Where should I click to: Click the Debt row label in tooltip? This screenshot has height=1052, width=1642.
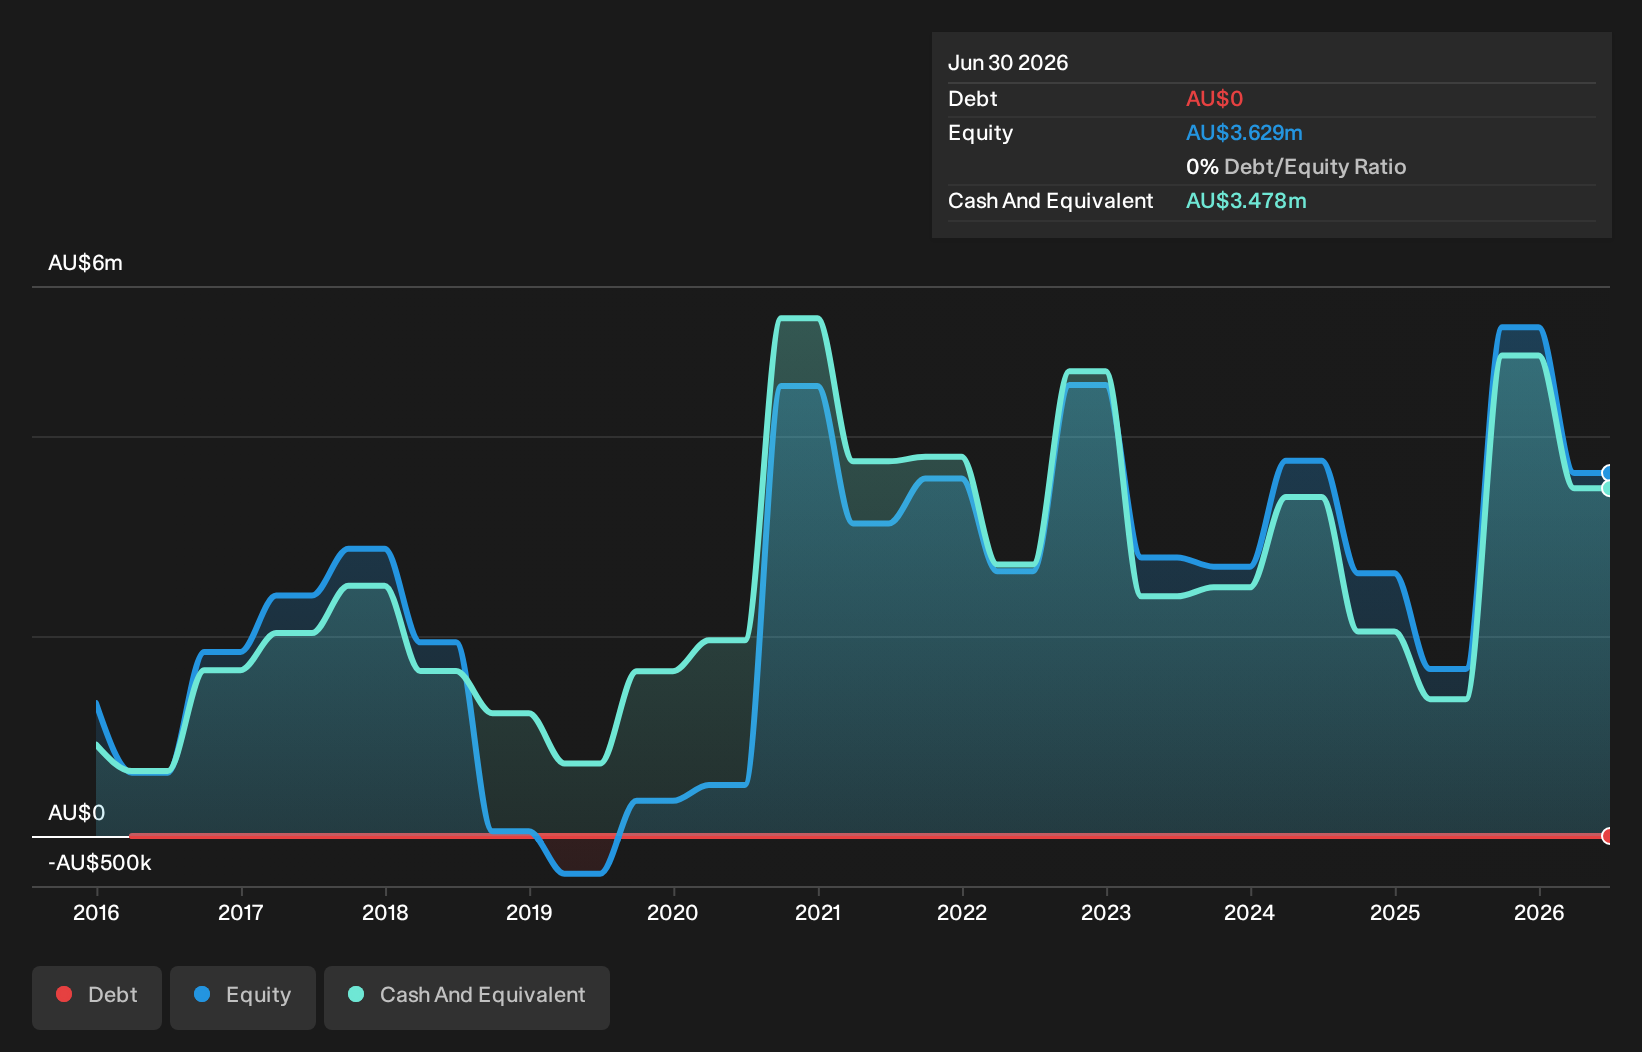973,99
